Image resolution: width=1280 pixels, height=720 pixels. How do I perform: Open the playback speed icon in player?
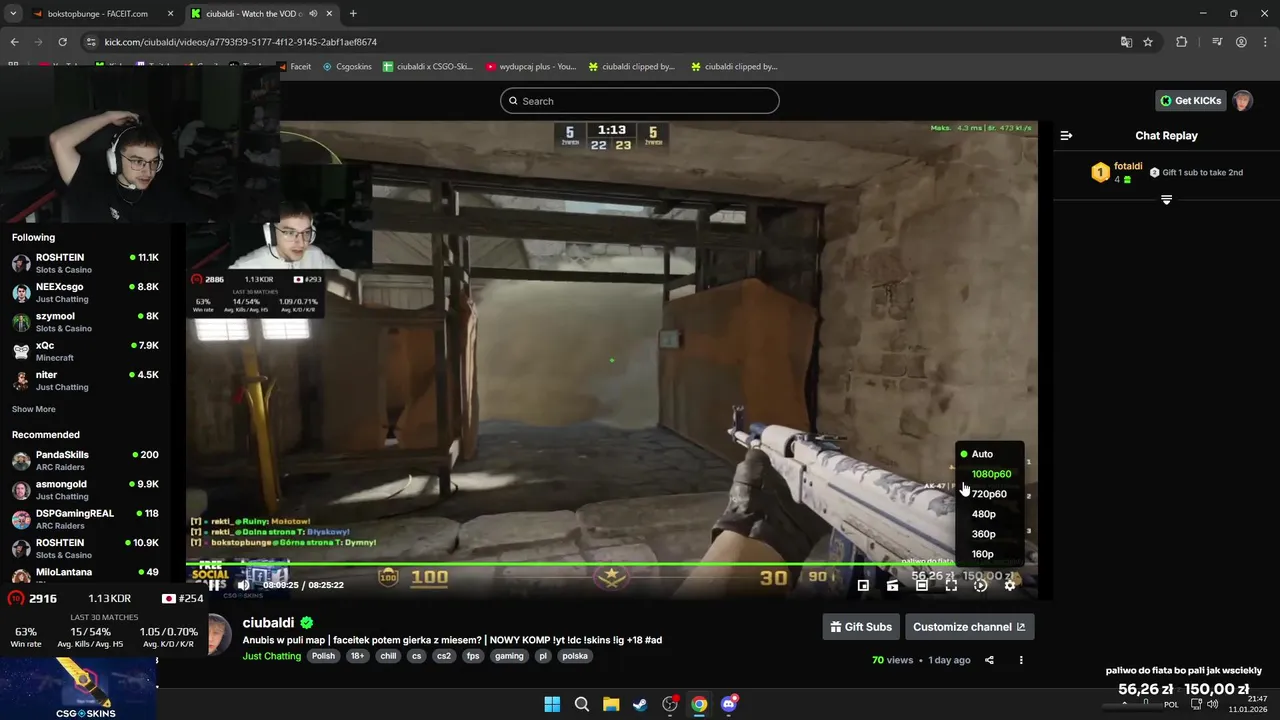(x=981, y=585)
